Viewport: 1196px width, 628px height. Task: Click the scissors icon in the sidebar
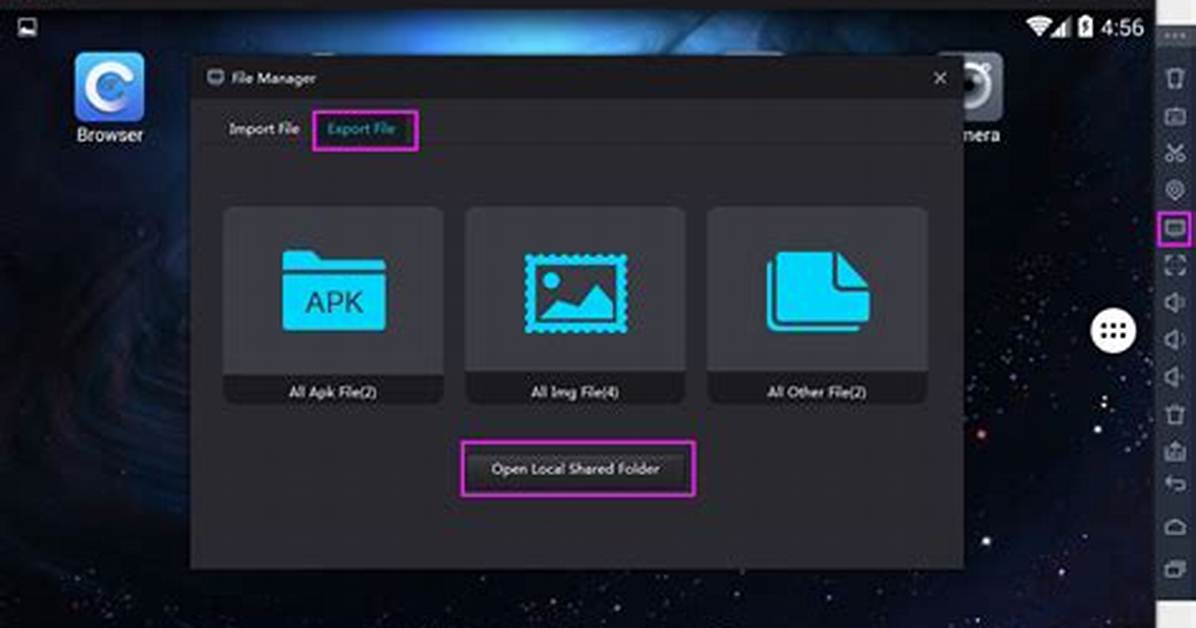pos(1175,153)
